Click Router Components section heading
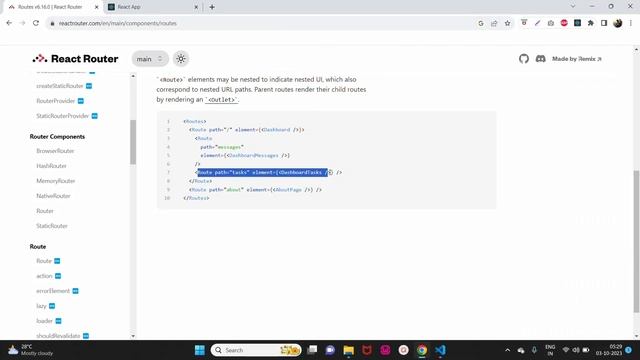 57,137
